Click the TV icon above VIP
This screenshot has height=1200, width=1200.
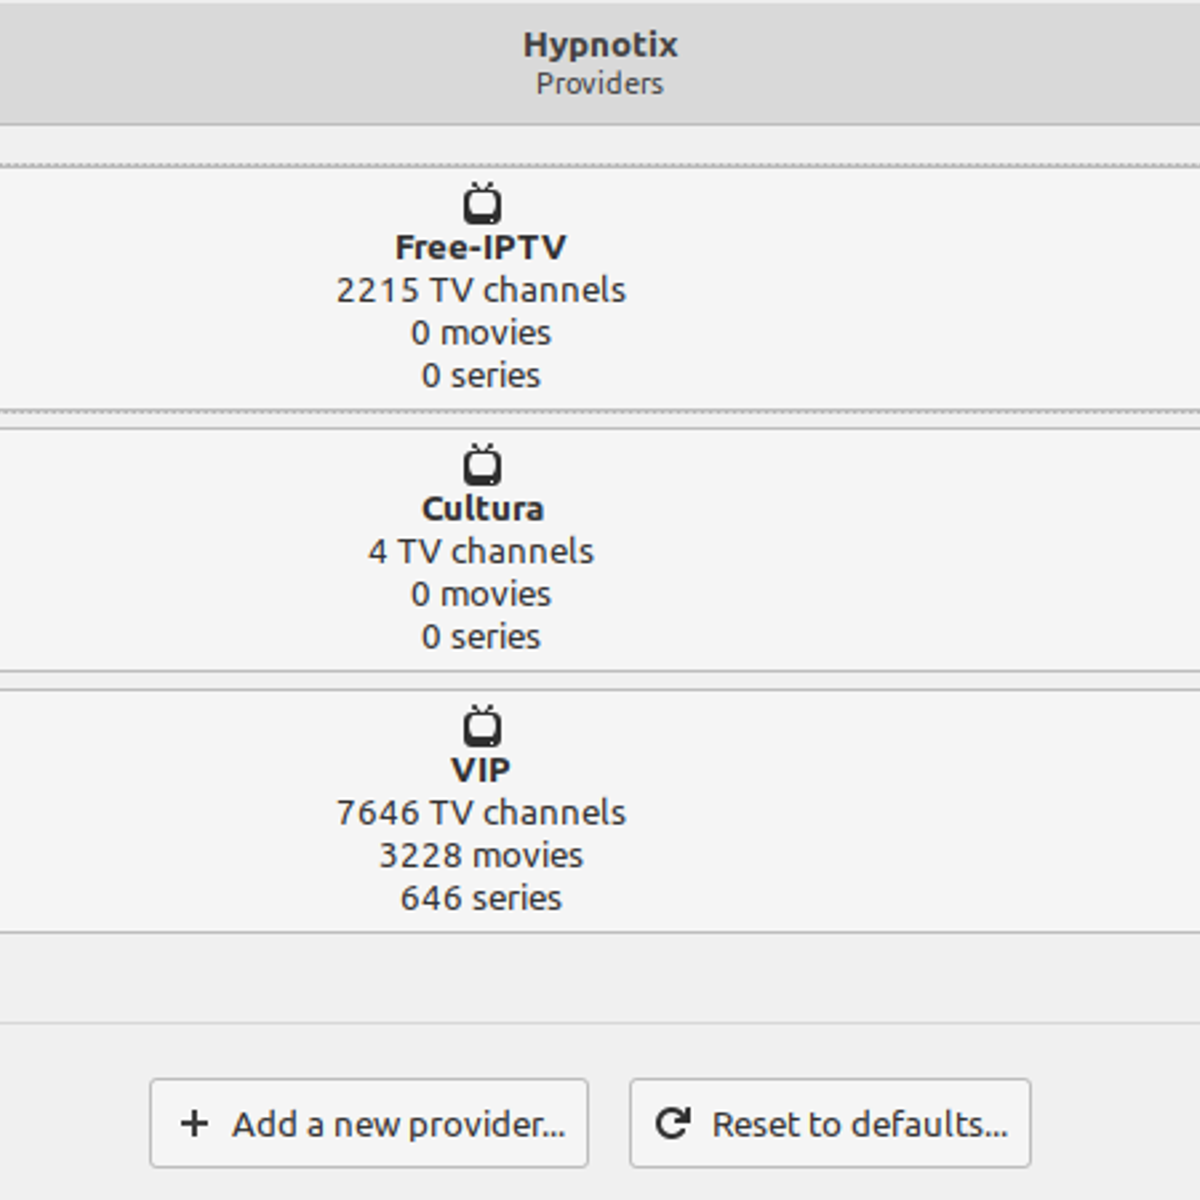pos(483,726)
